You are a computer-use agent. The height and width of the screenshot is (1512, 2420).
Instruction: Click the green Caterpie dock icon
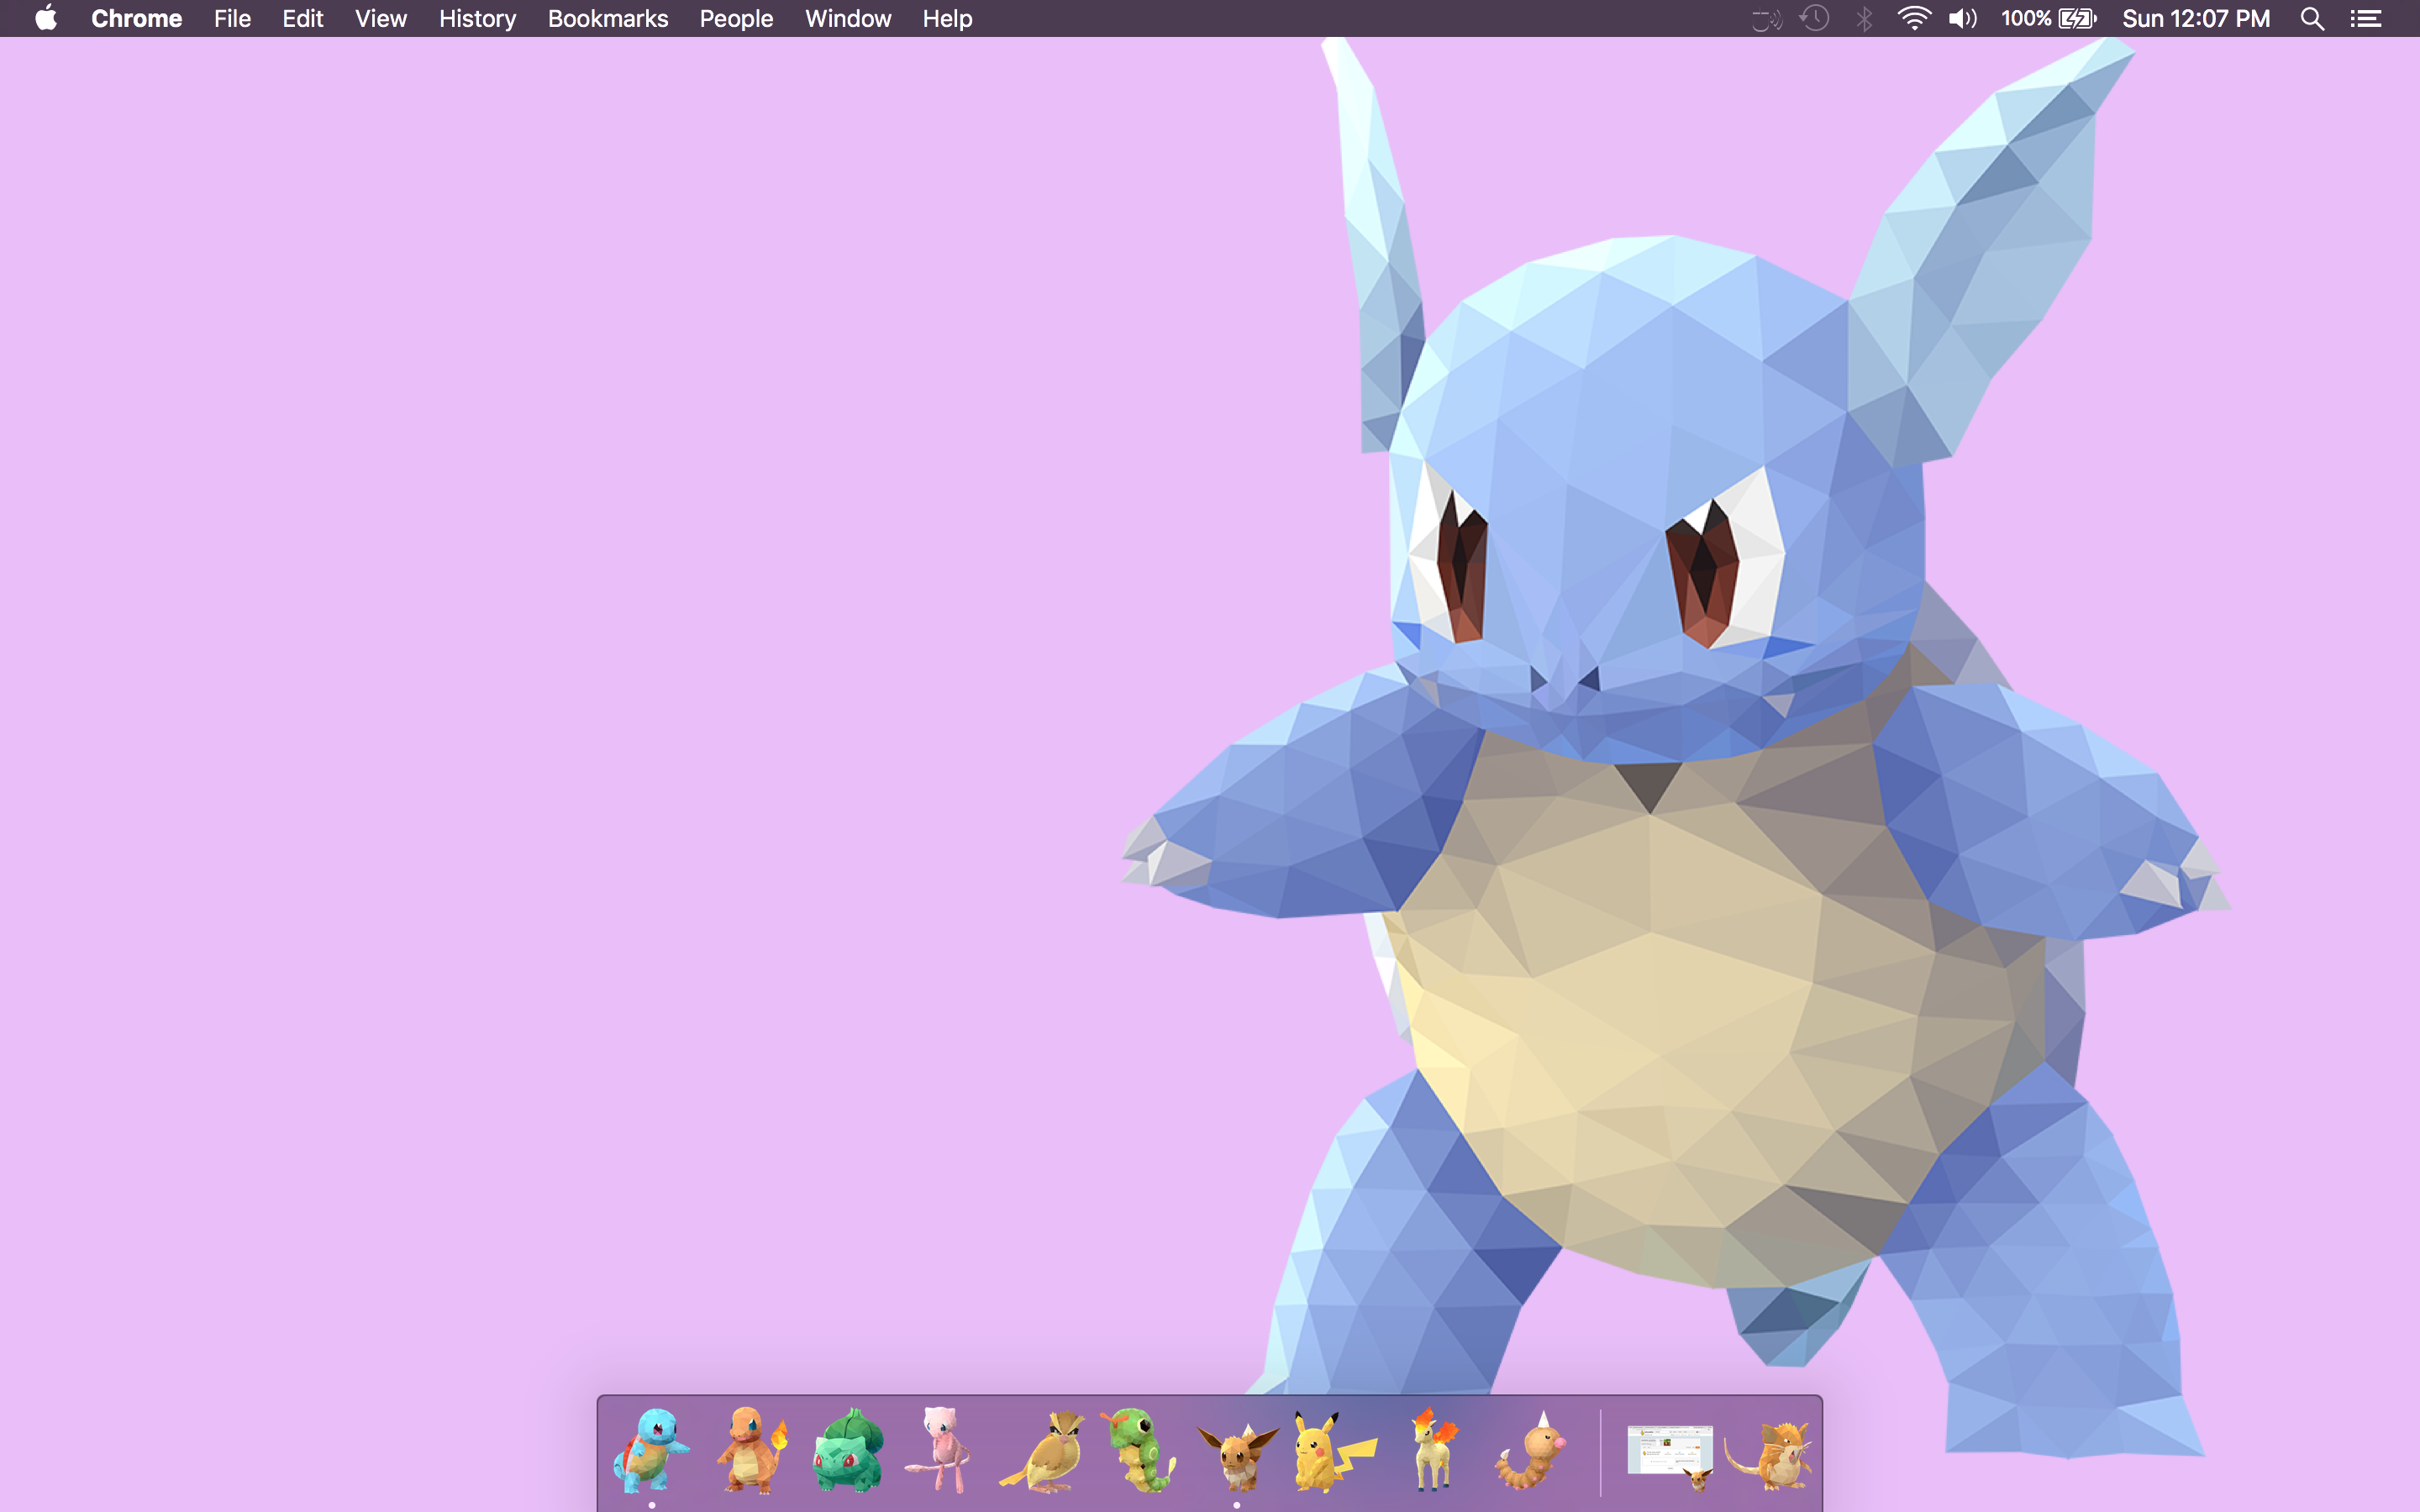[x=1140, y=1450]
